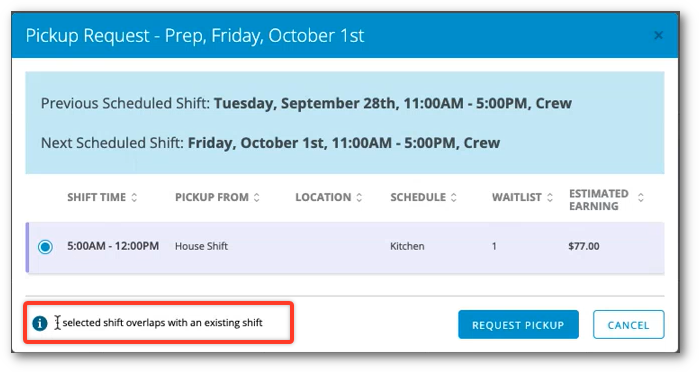Sort by Shift Time column arrows
The width and height of the screenshot is (699, 372).
pyautogui.click(x=134, y=198)
